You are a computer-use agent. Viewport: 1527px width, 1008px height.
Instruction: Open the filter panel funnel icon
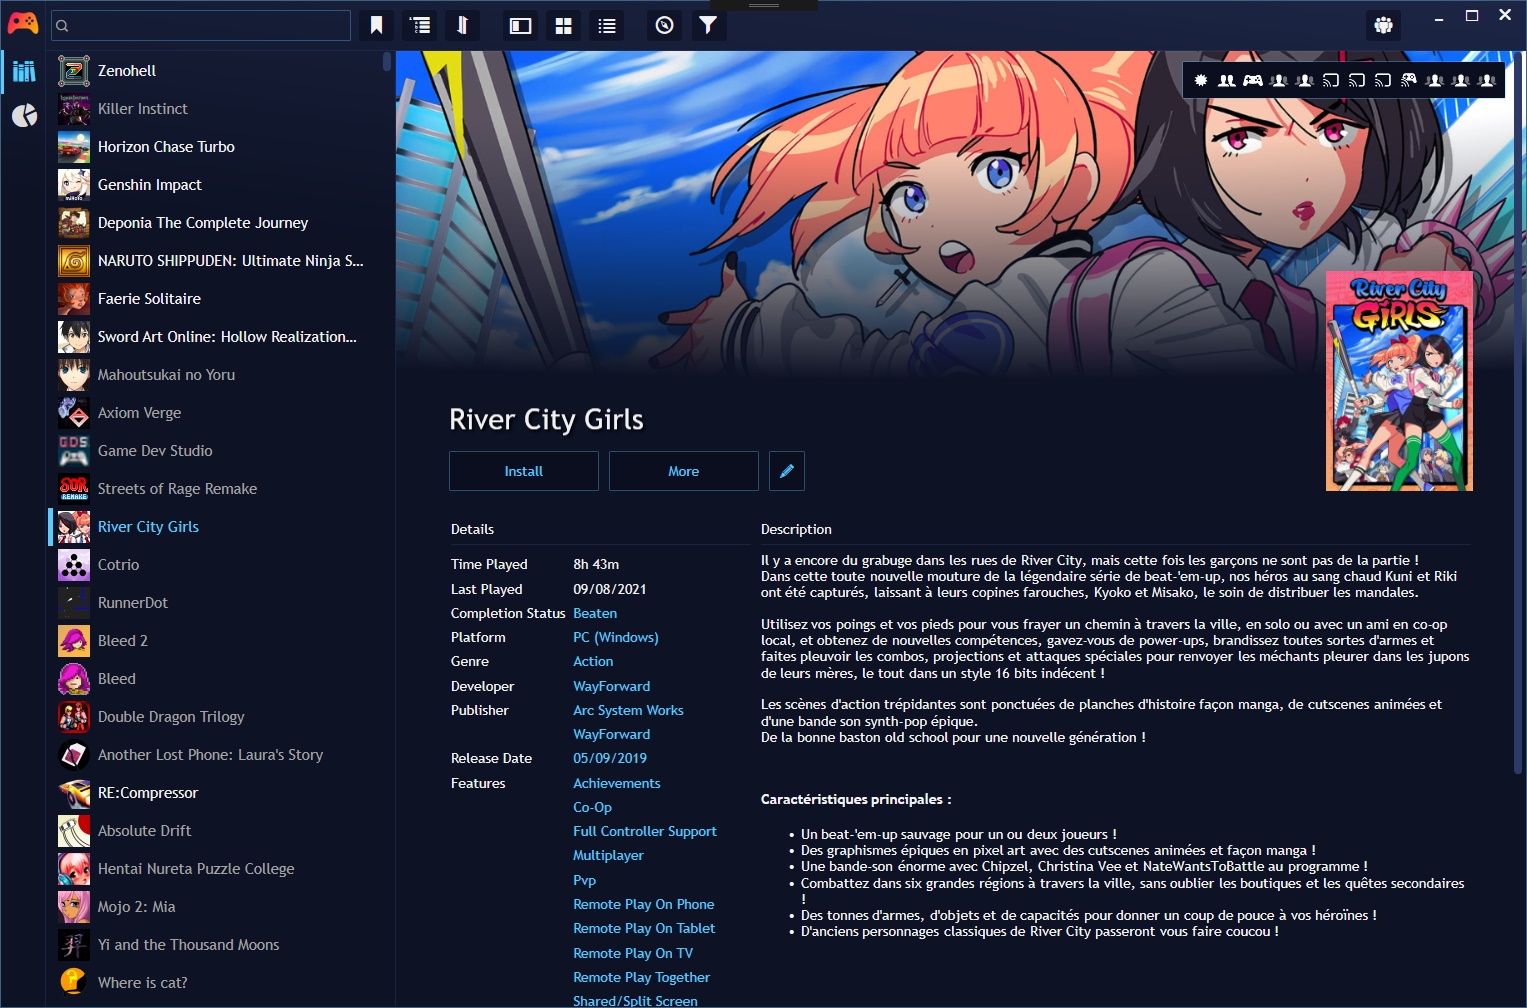coord(707,25)
